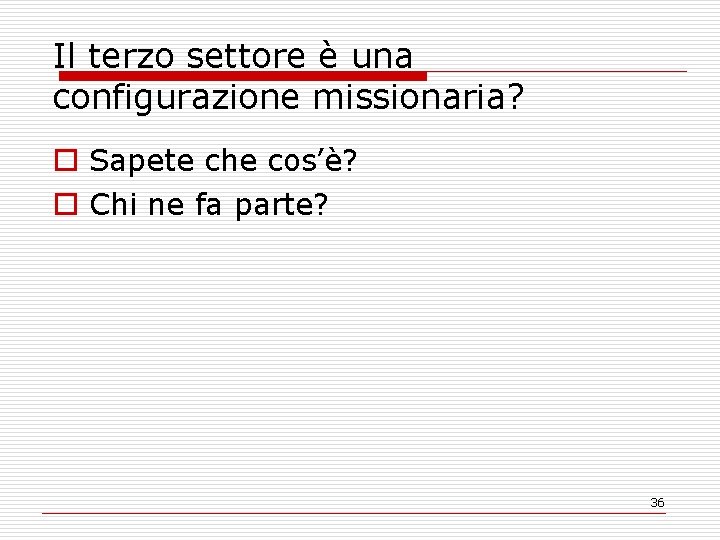Click the word 'Il' starting the title
The width and height of the screenshot is (720, 540).
(x=64, y=56)
